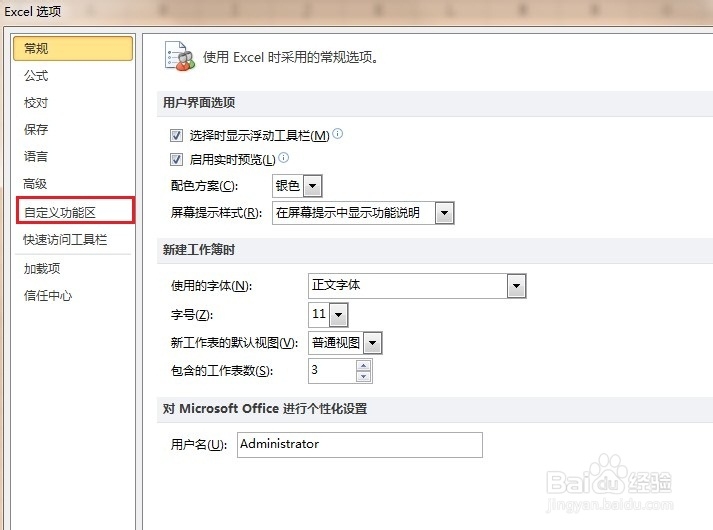The width and height of the screenshot is (713, 530).
Task: Toggle 启用实时预览 checkbox
Action: [x=176, y=159]
